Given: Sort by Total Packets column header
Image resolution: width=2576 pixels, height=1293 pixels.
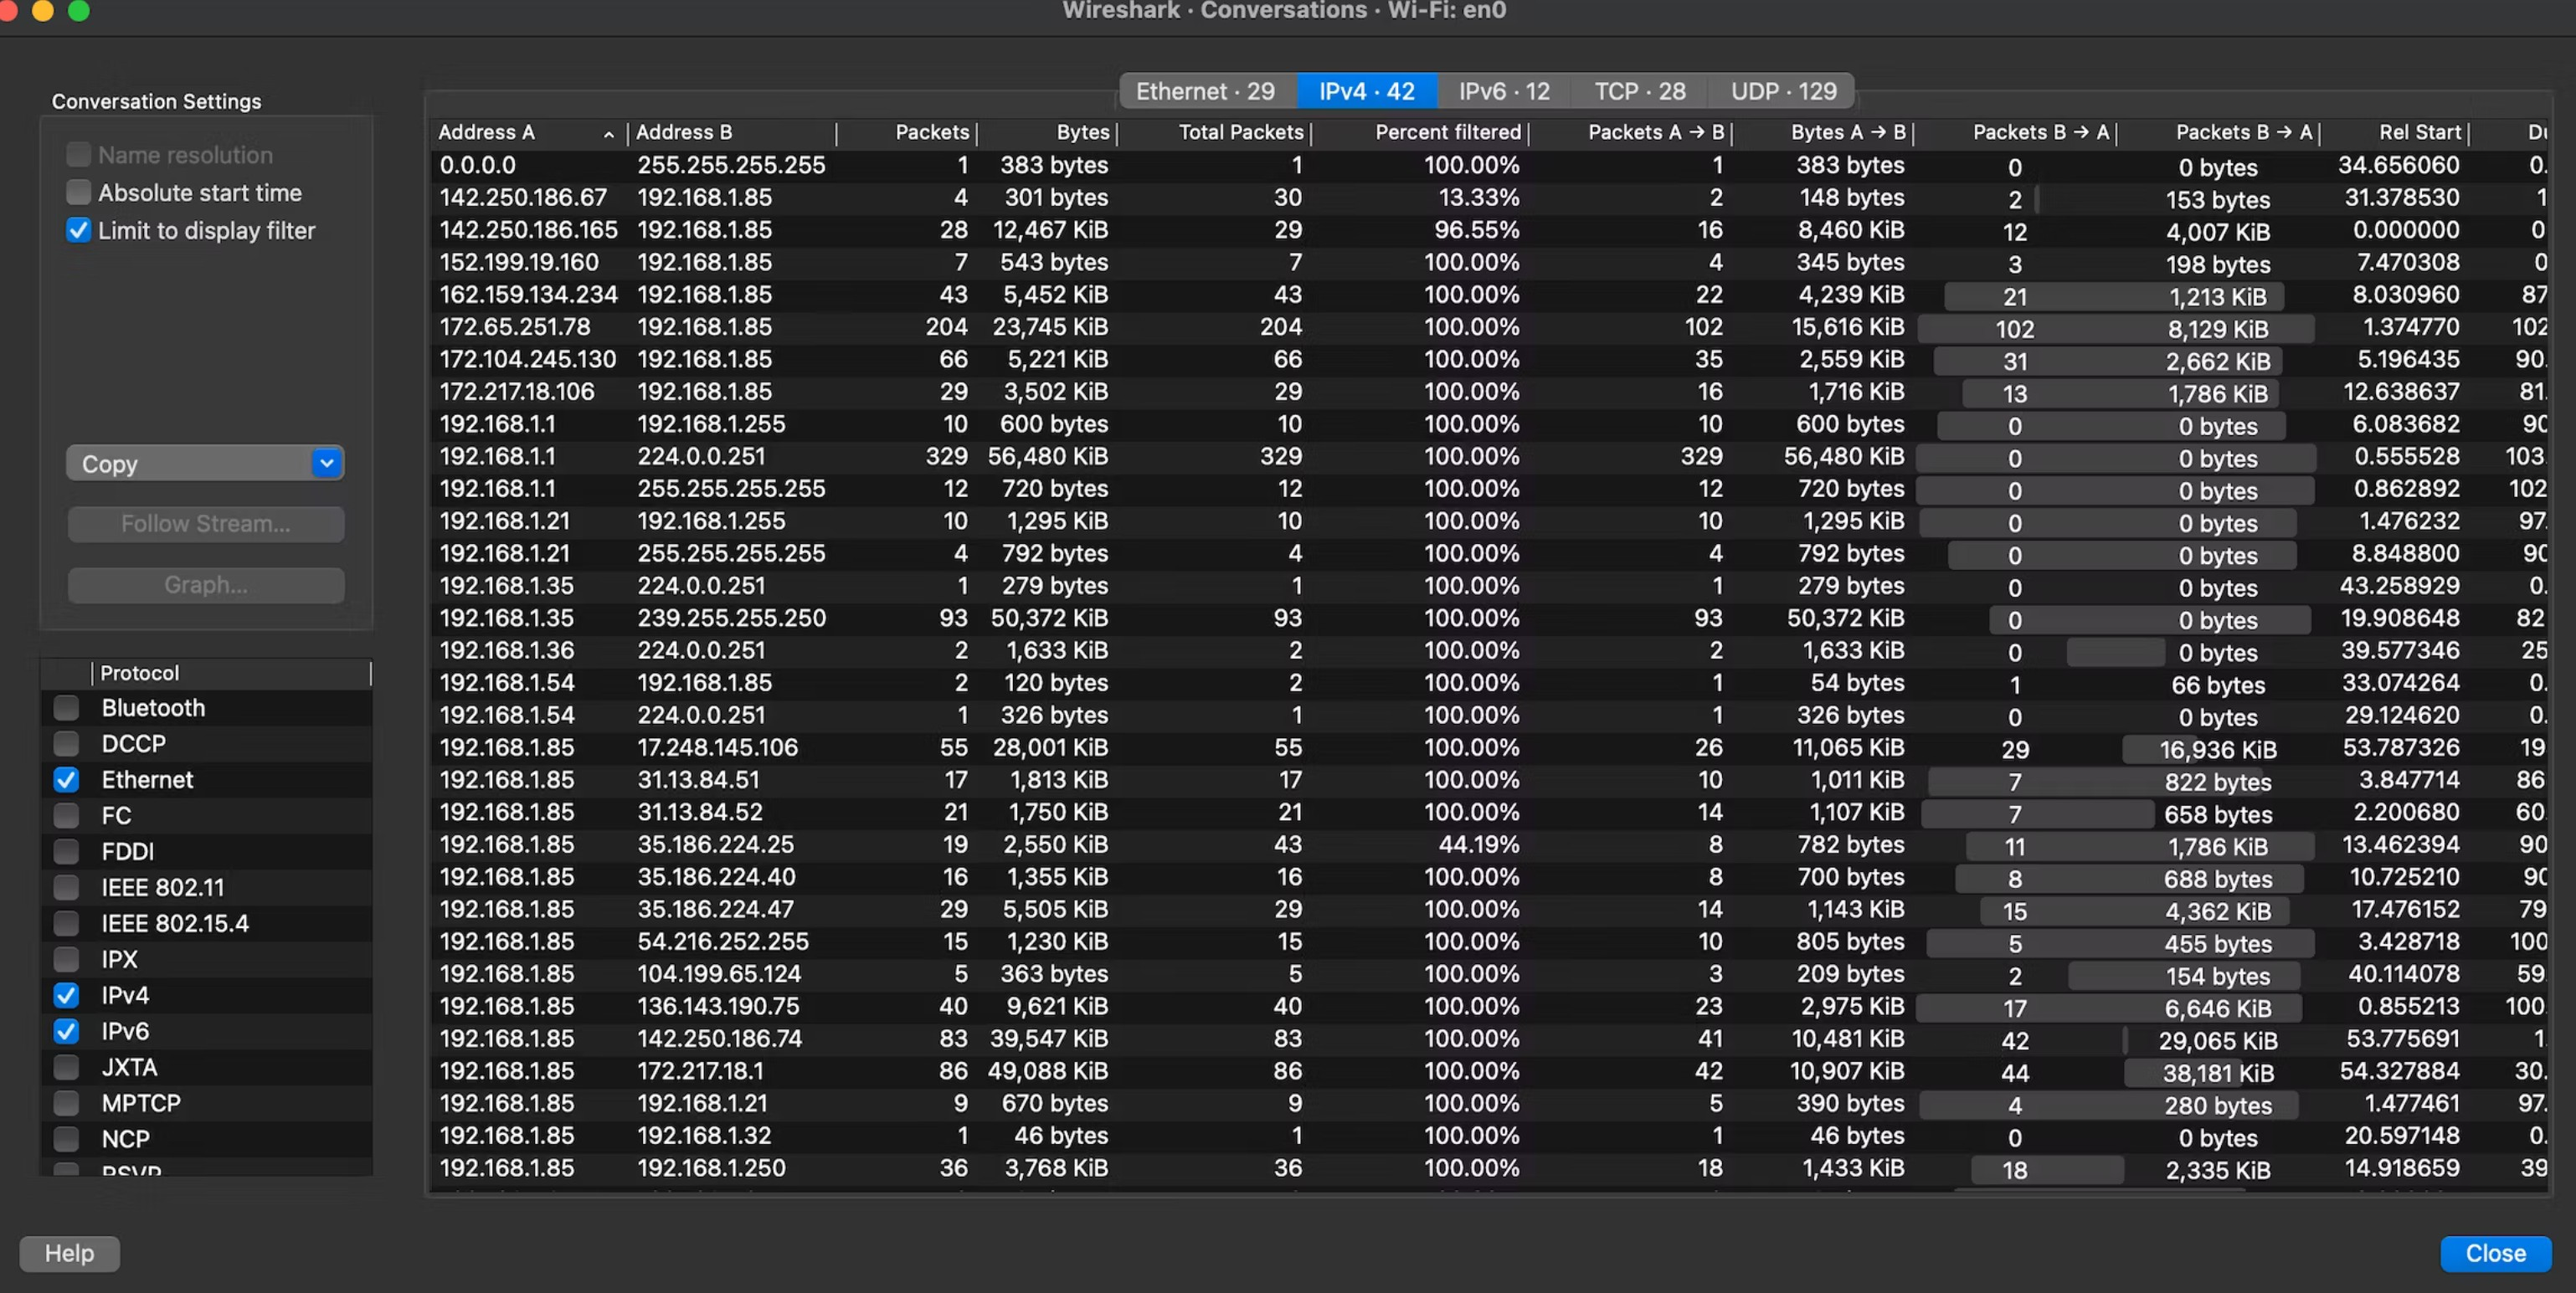Looking at the screenshot, I should [x=1214, y=133].
